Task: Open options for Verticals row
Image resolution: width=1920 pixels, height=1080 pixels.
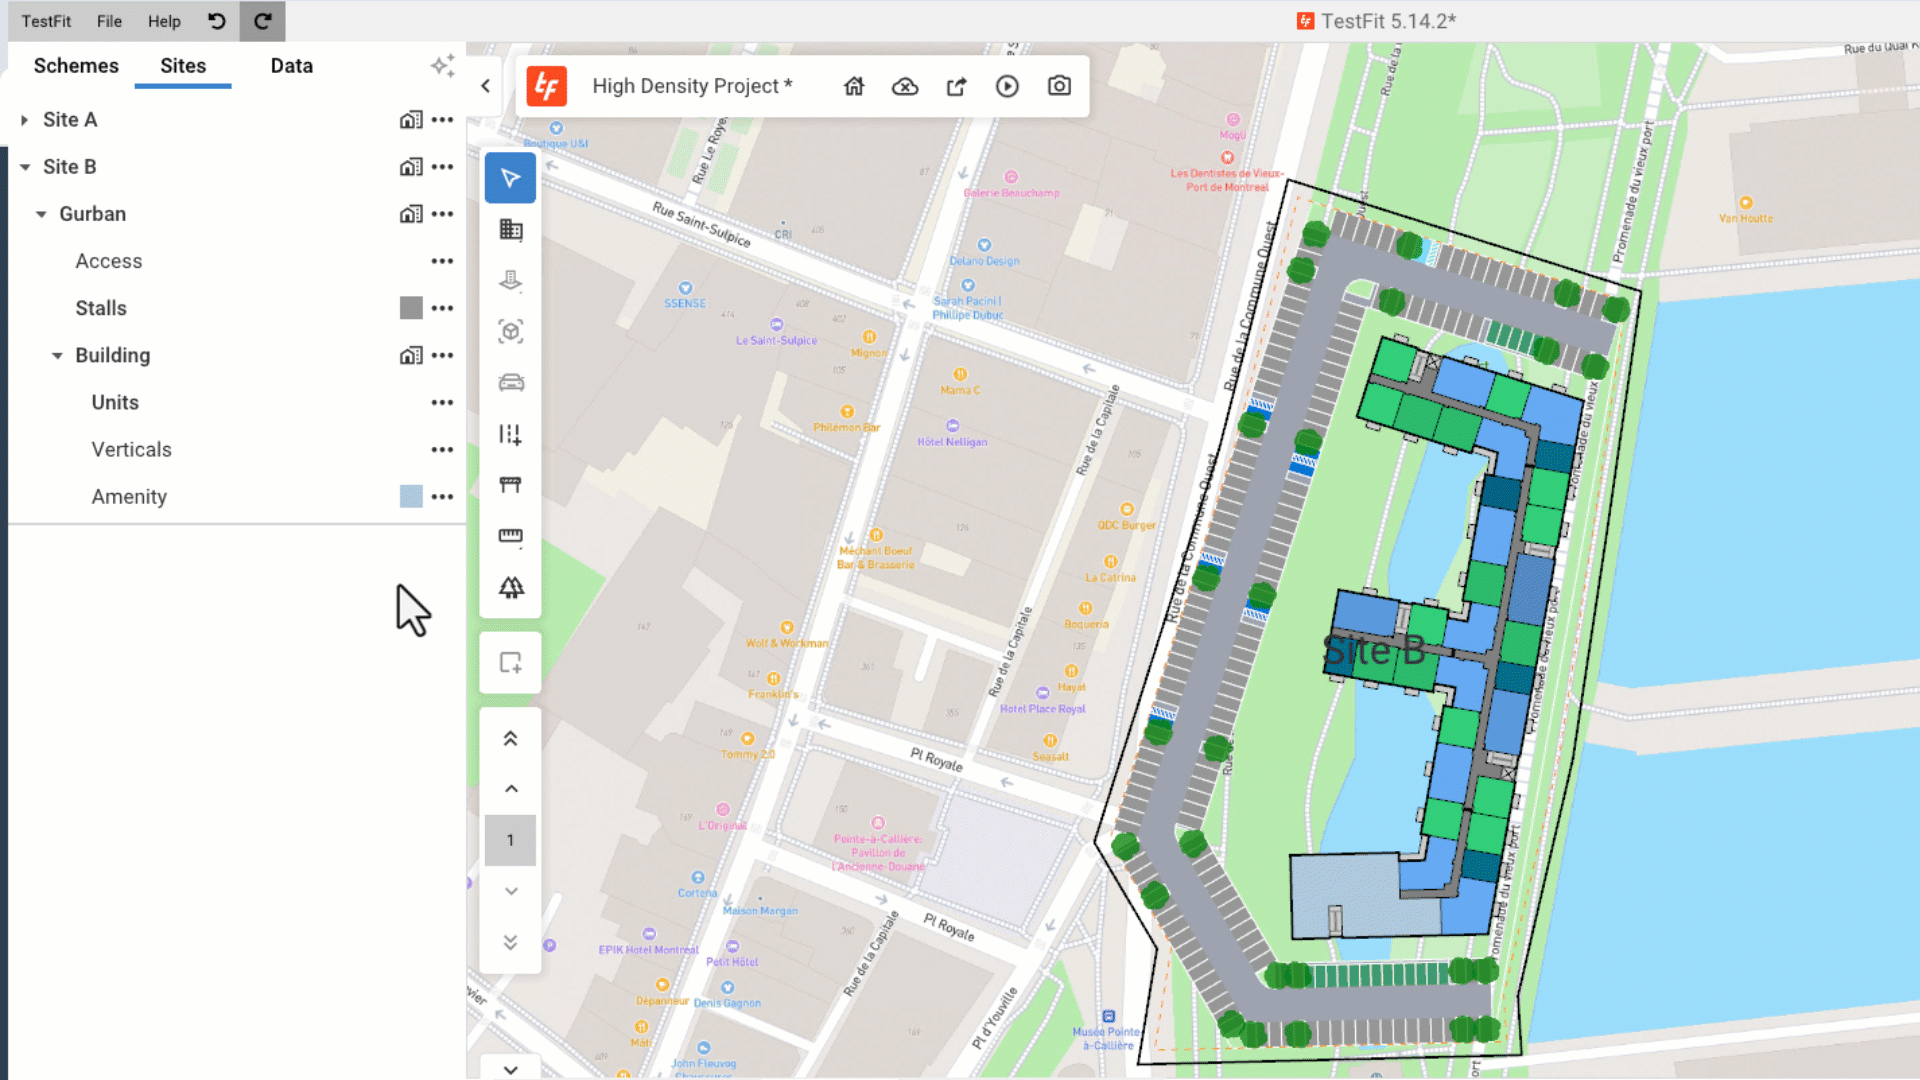Action: point(442,450)
